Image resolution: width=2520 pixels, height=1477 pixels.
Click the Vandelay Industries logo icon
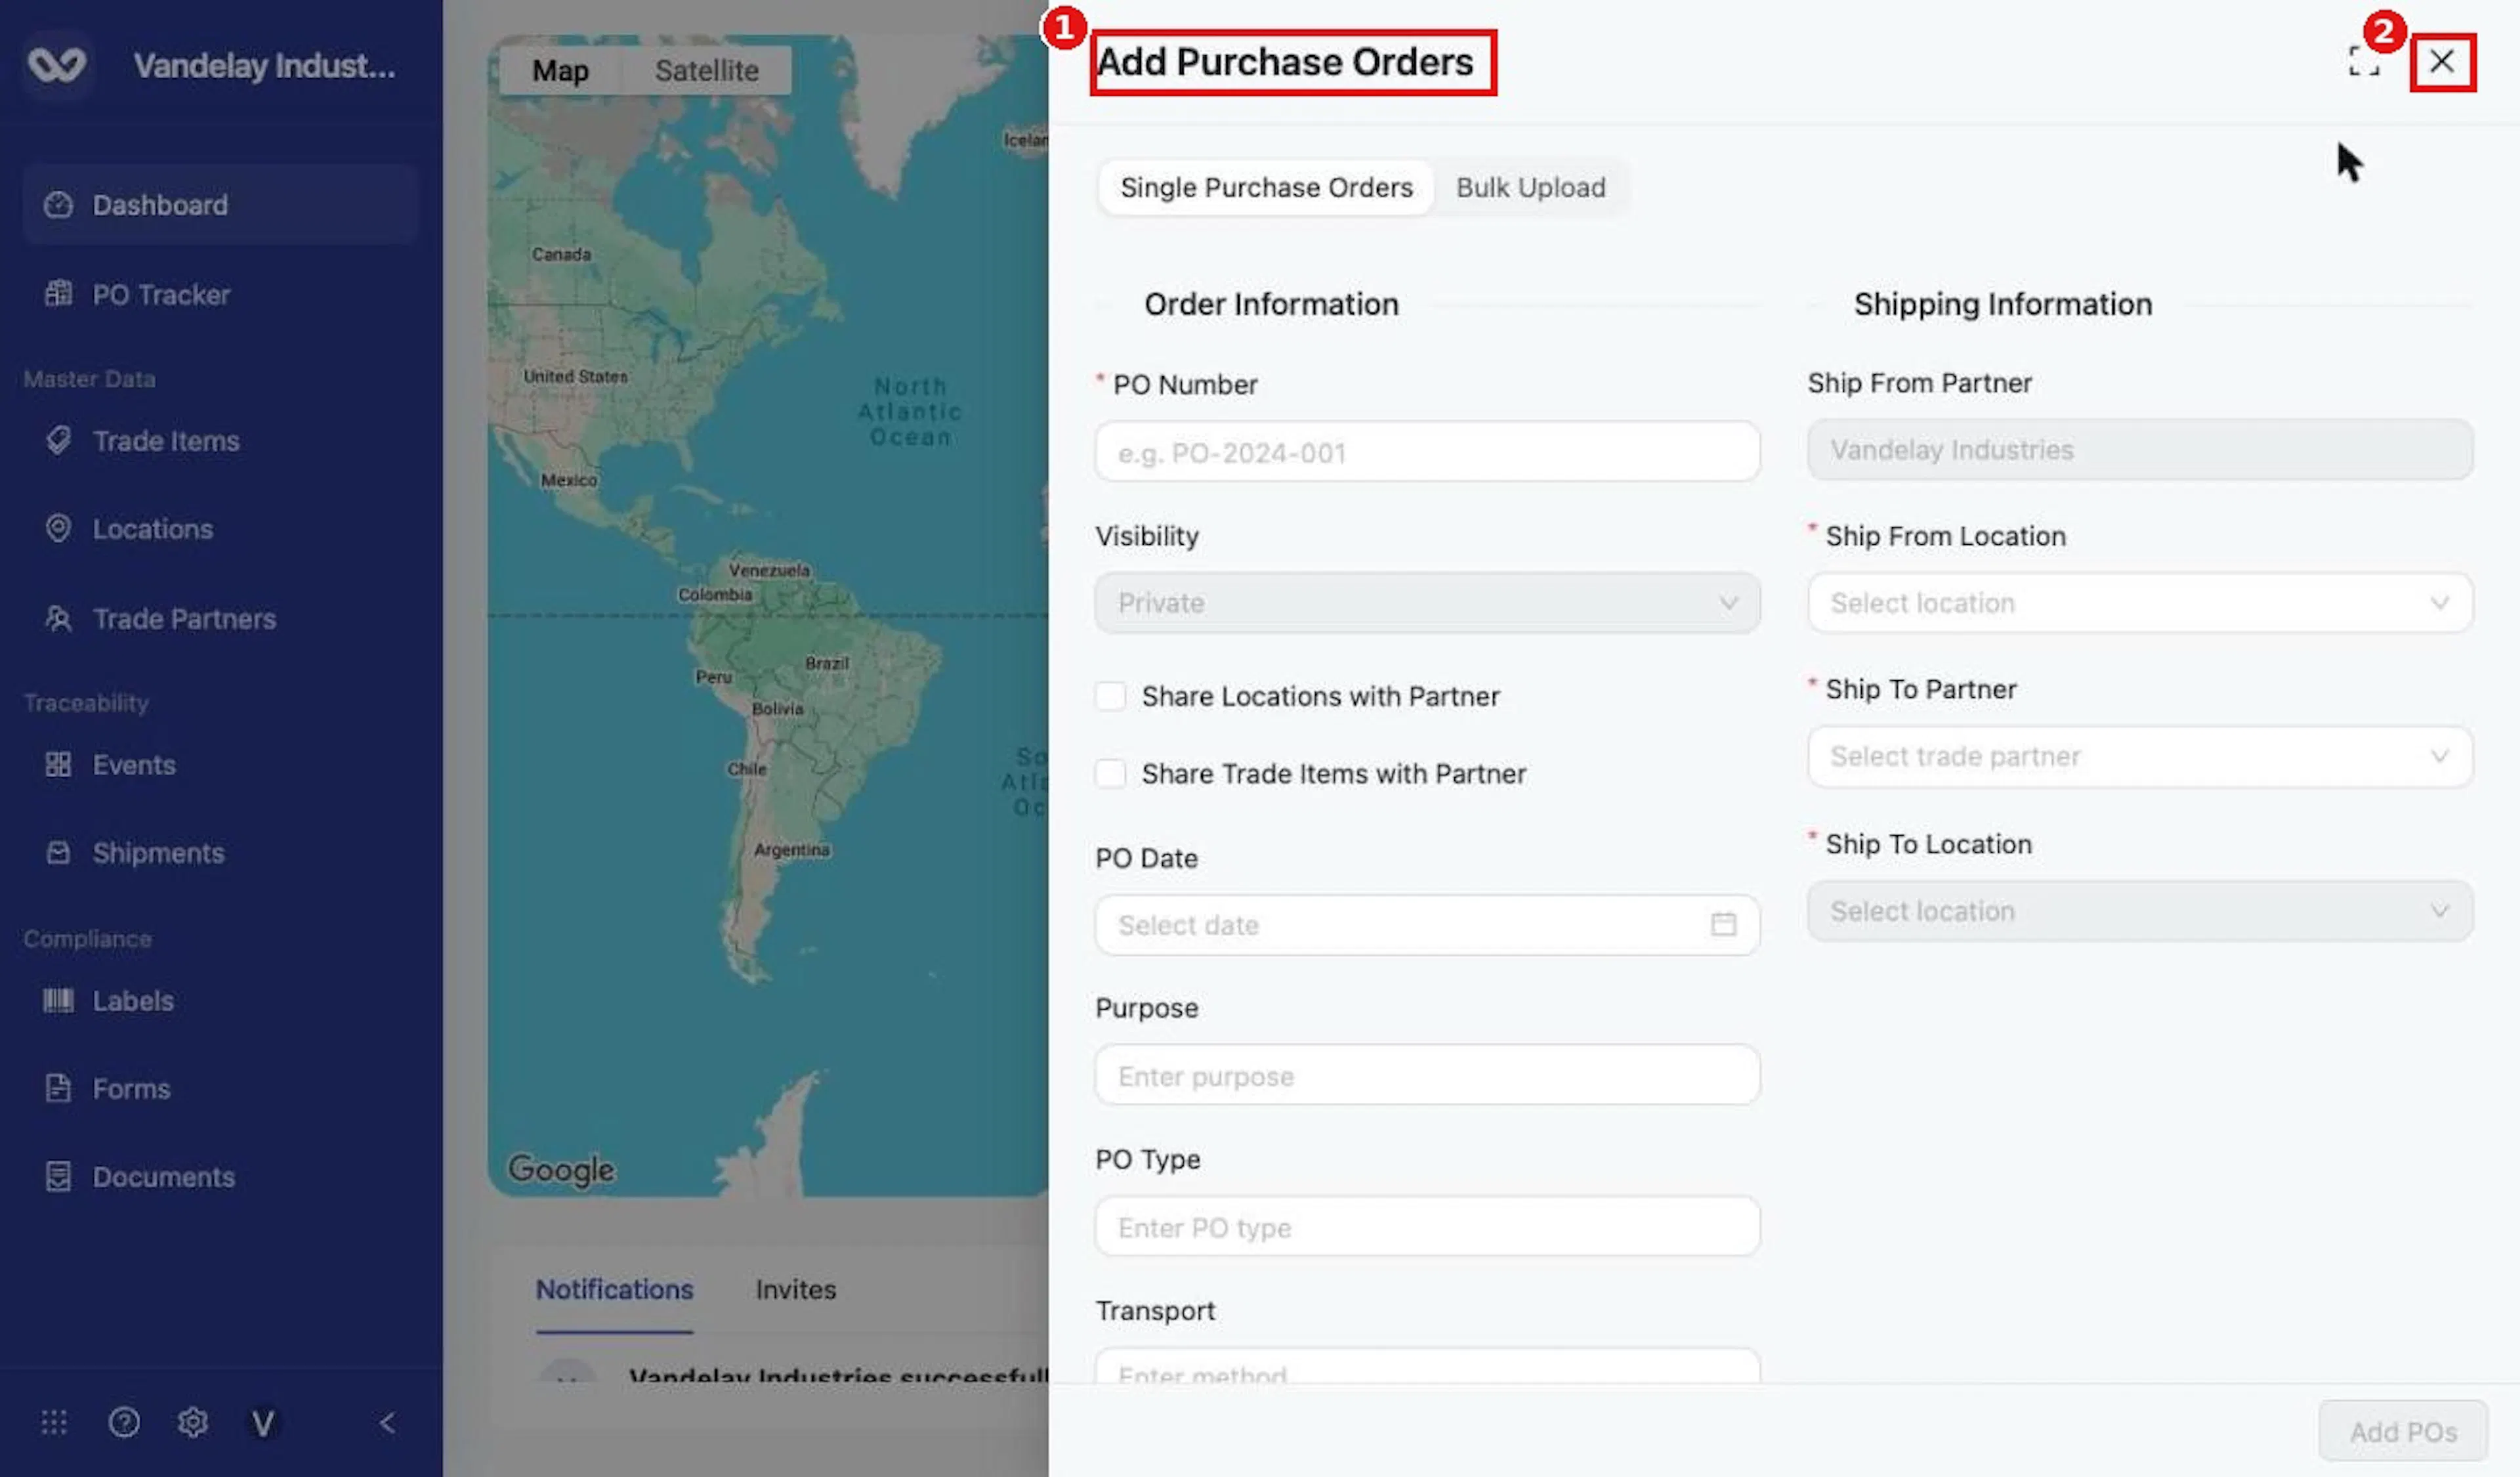click(x=57, y=65)
